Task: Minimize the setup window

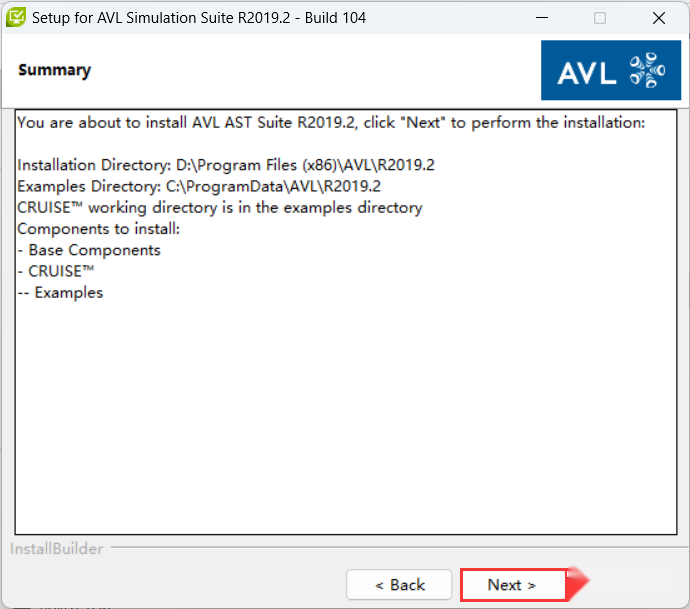Action: tap(542, 18)
